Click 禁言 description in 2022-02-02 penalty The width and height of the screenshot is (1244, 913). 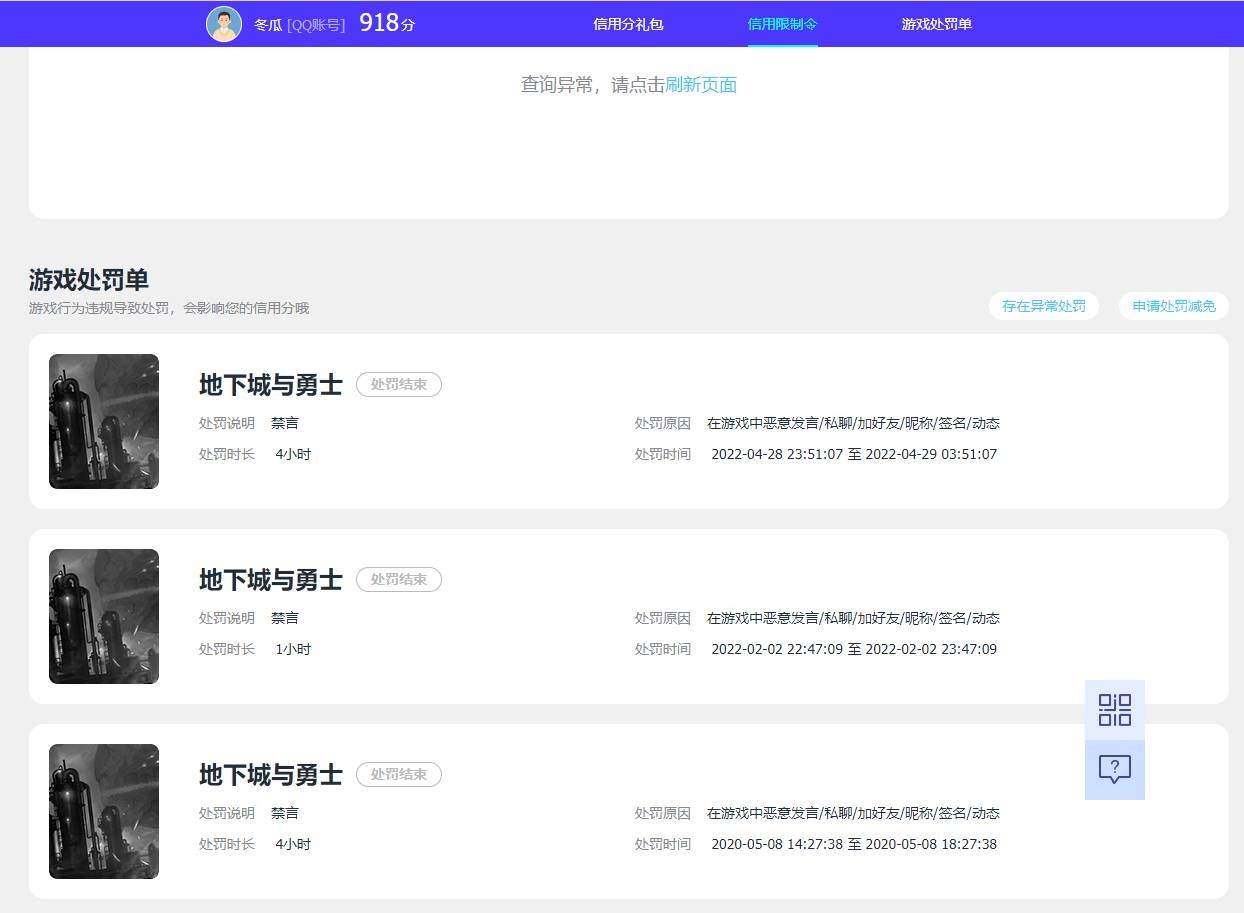(285, 618)
